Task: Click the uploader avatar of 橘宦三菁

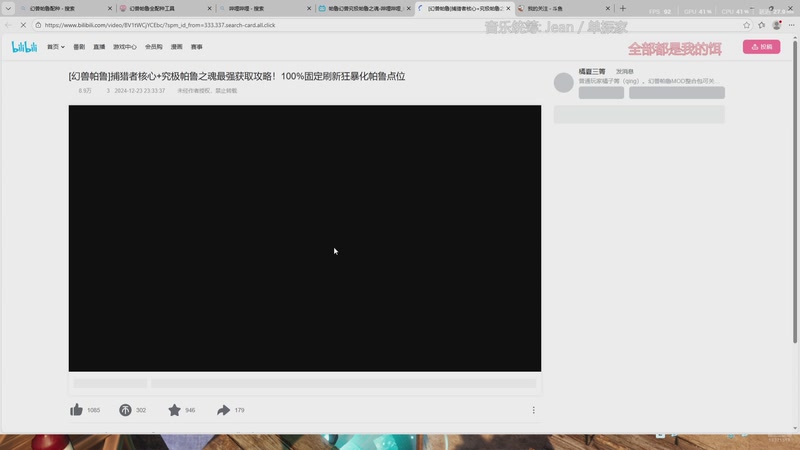Action: (564, 83)
